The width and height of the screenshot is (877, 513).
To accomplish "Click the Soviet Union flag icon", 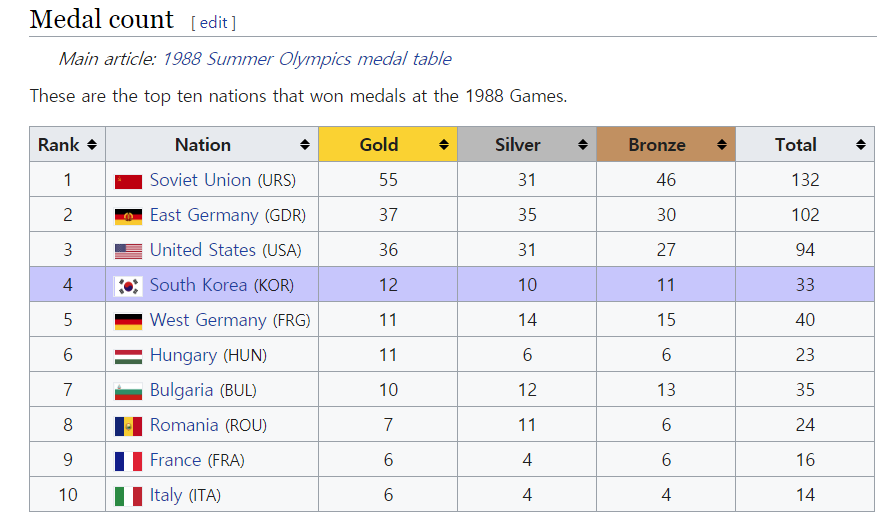I will (128, 181).
